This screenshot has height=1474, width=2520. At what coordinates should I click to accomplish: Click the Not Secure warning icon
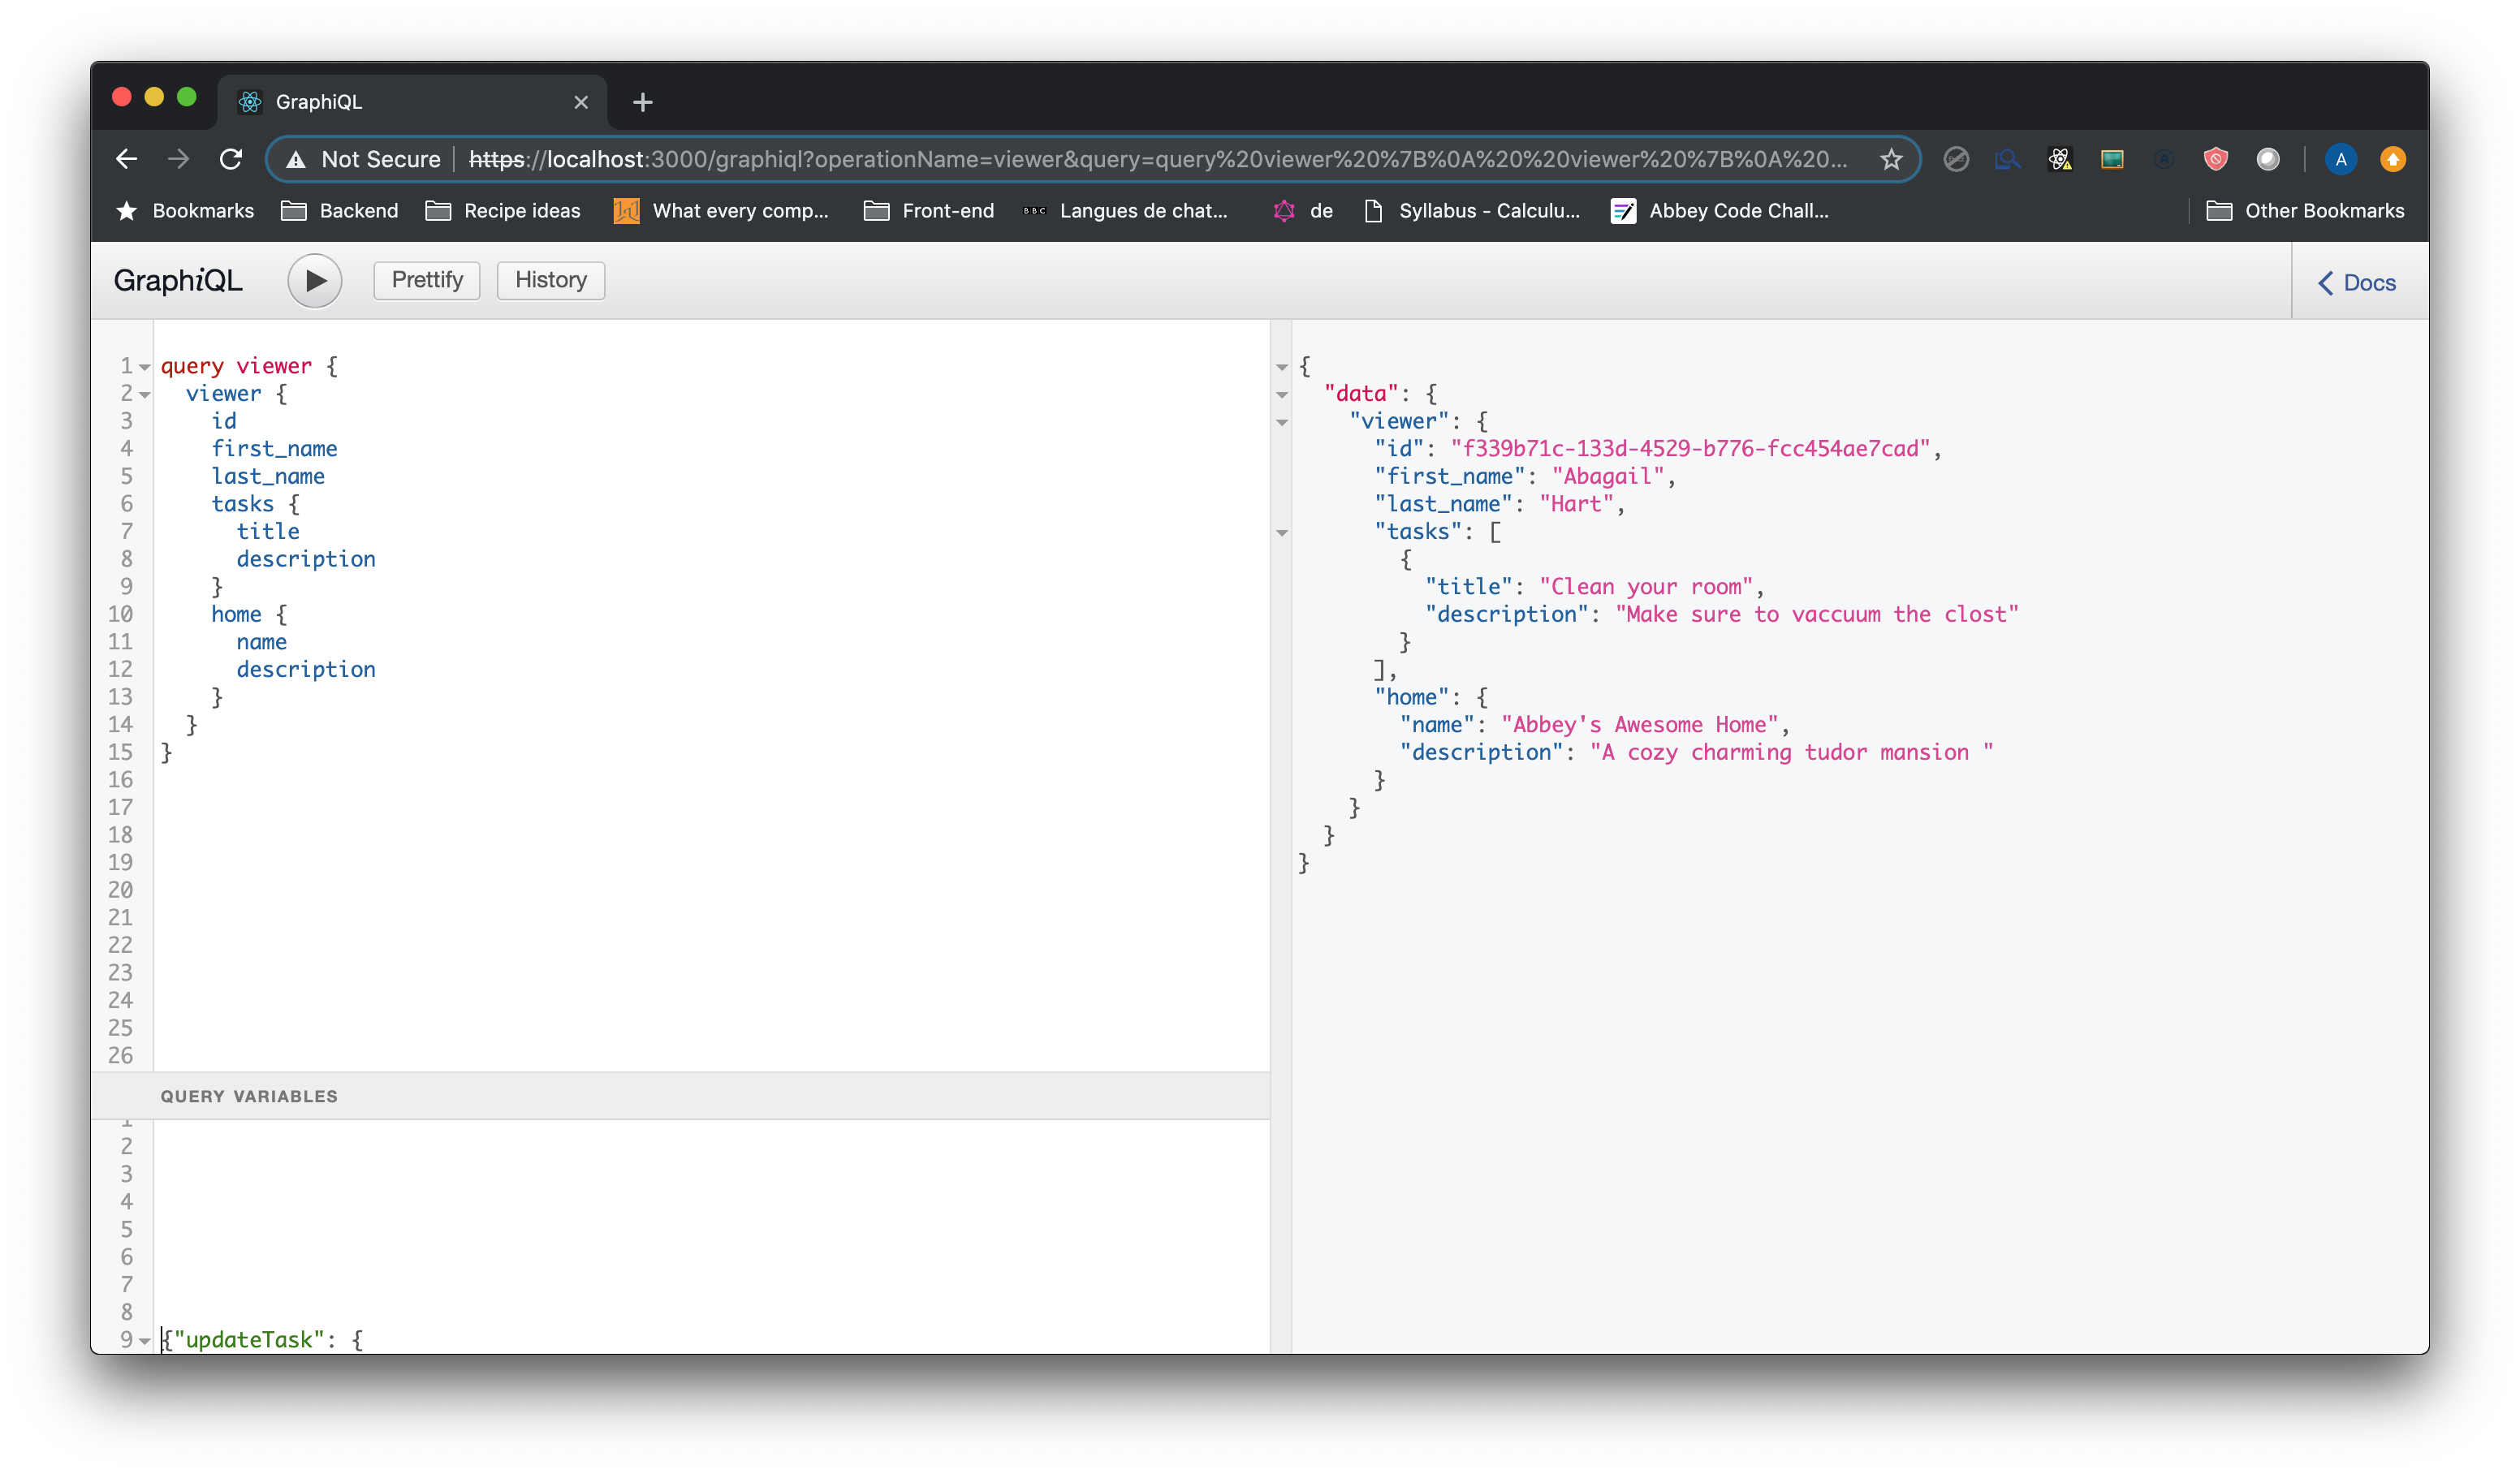coord(296,160)
